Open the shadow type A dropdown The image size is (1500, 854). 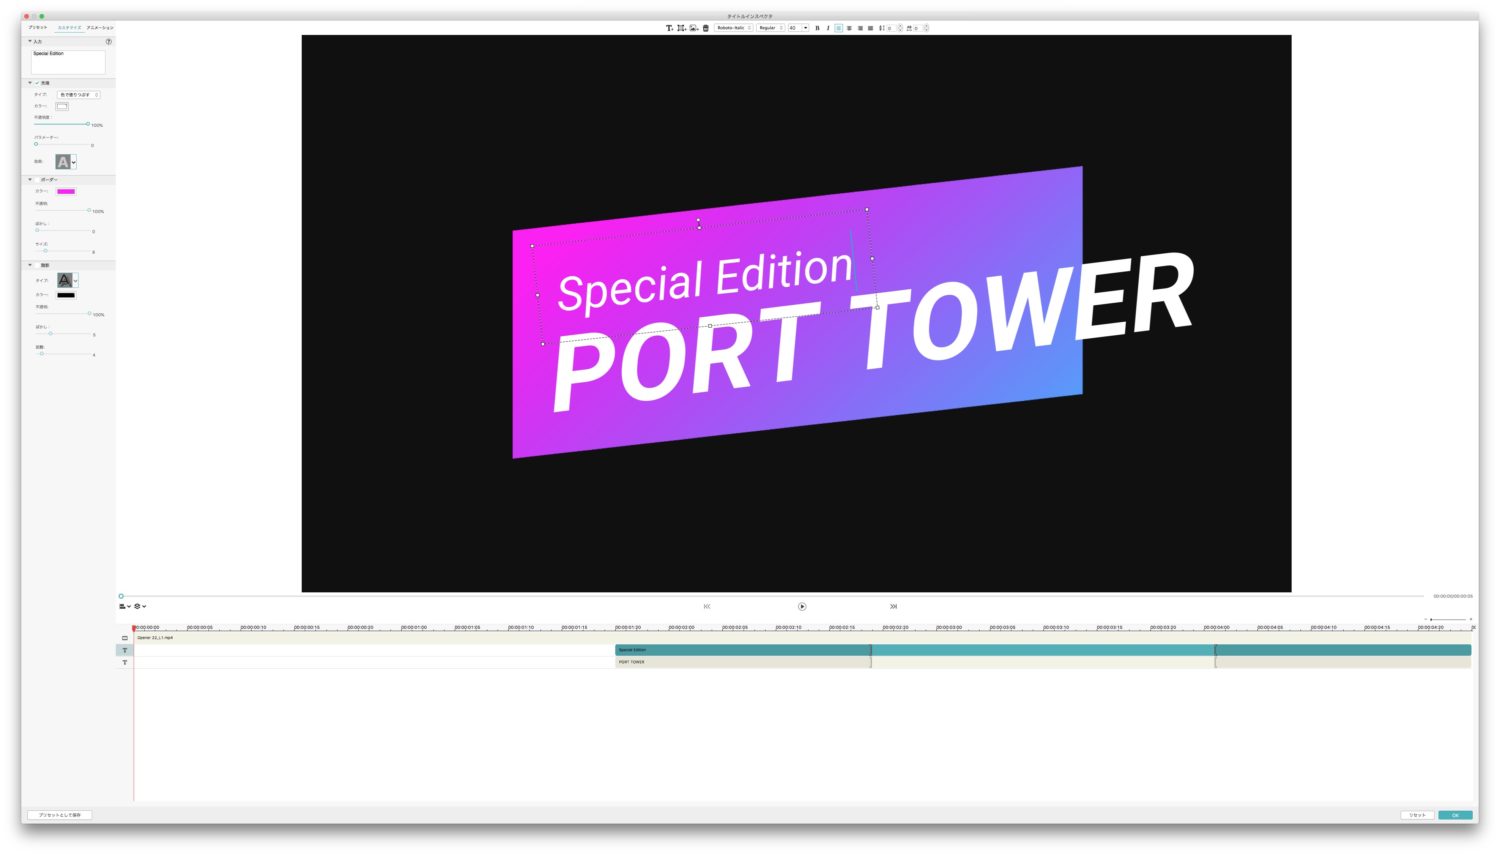[67, 281]
